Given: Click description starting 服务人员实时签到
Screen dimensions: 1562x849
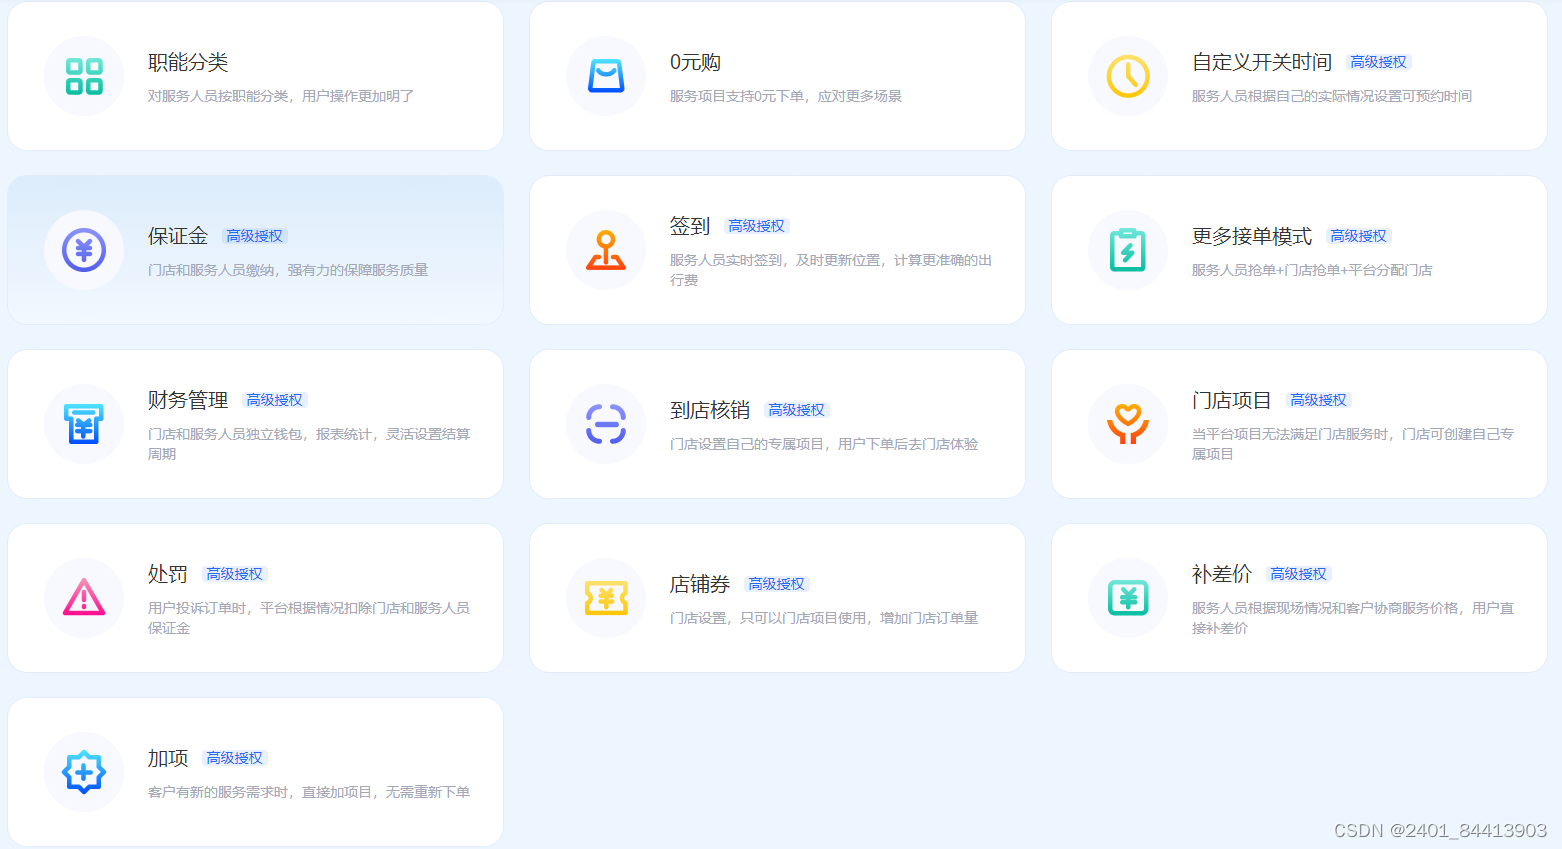Looking at the screenshot, I should [x=831, y=270].
